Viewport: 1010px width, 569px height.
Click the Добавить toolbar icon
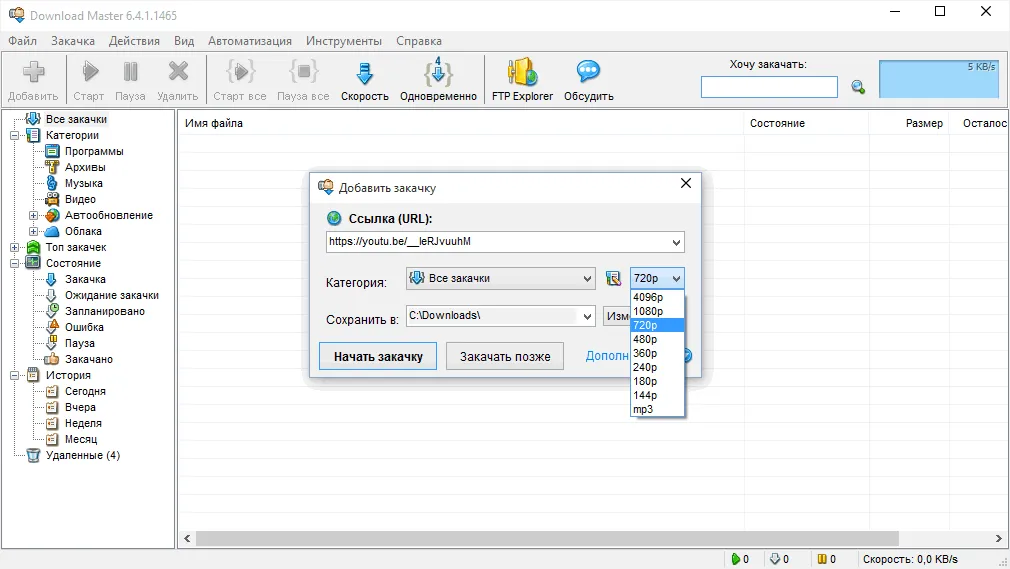(x=33, y=80)
